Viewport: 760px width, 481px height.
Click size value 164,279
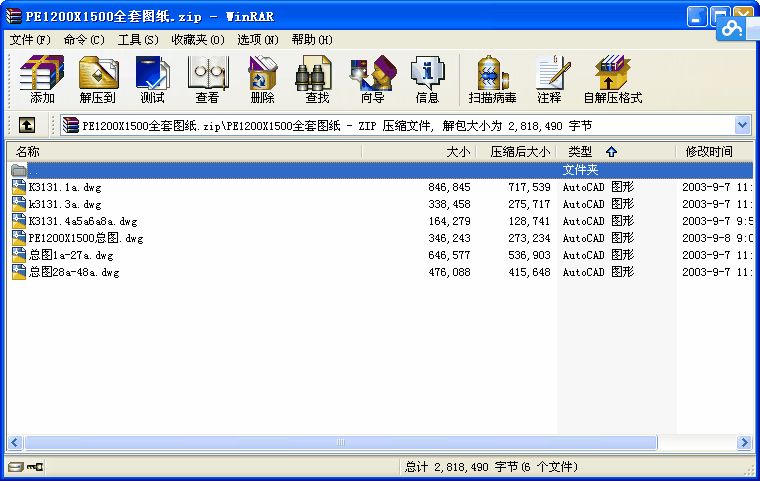449,221
